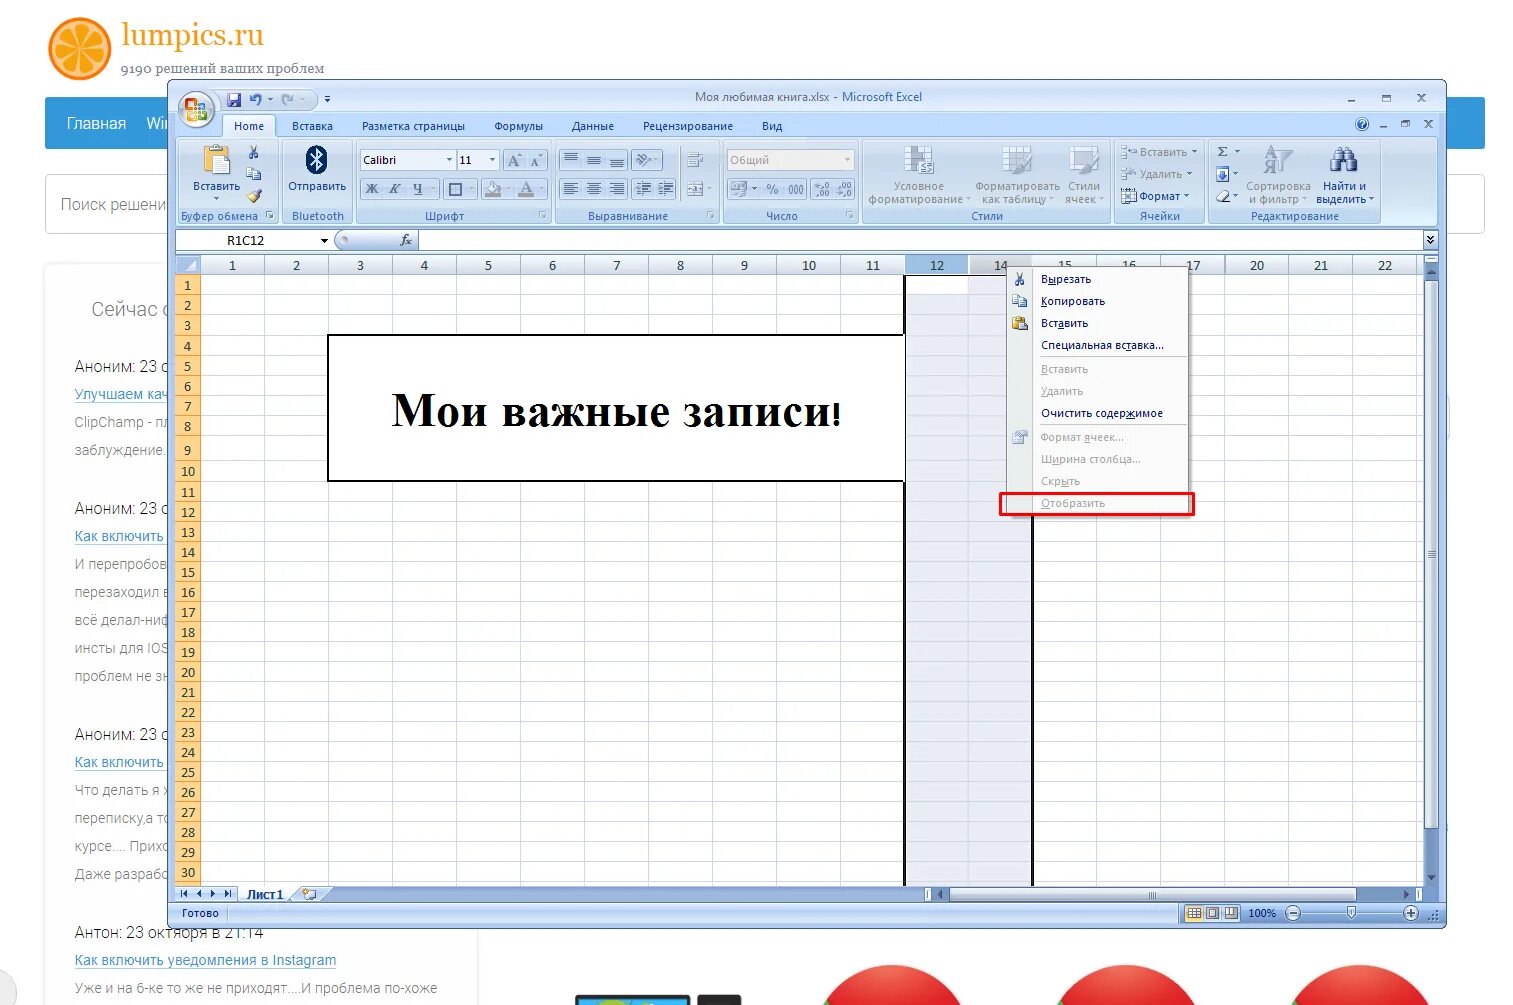This screenshot has width=1513, height=1005.
Task: Click the Percent style icon
Action: (772, 189)
